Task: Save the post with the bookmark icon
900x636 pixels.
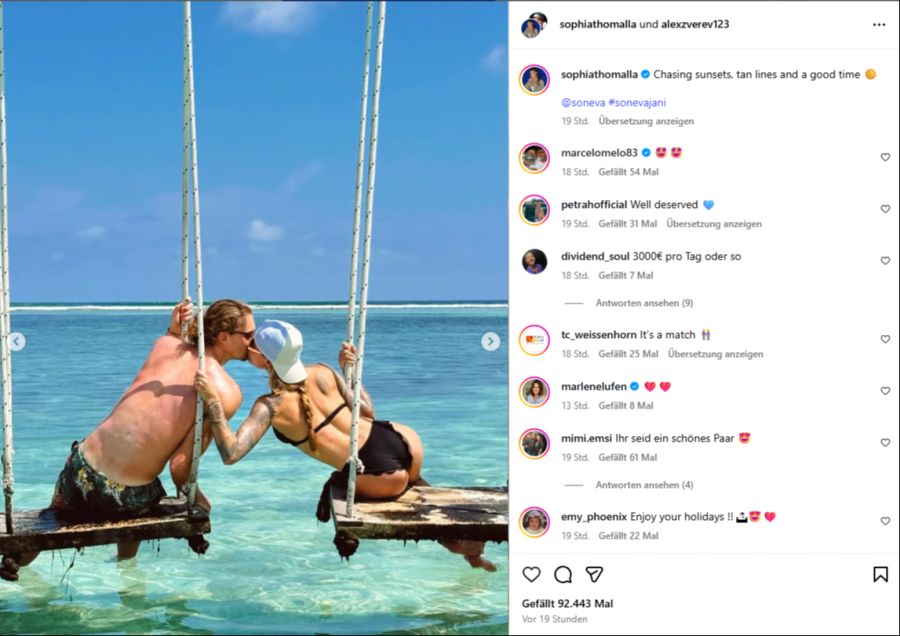Action: click(881, 576)
